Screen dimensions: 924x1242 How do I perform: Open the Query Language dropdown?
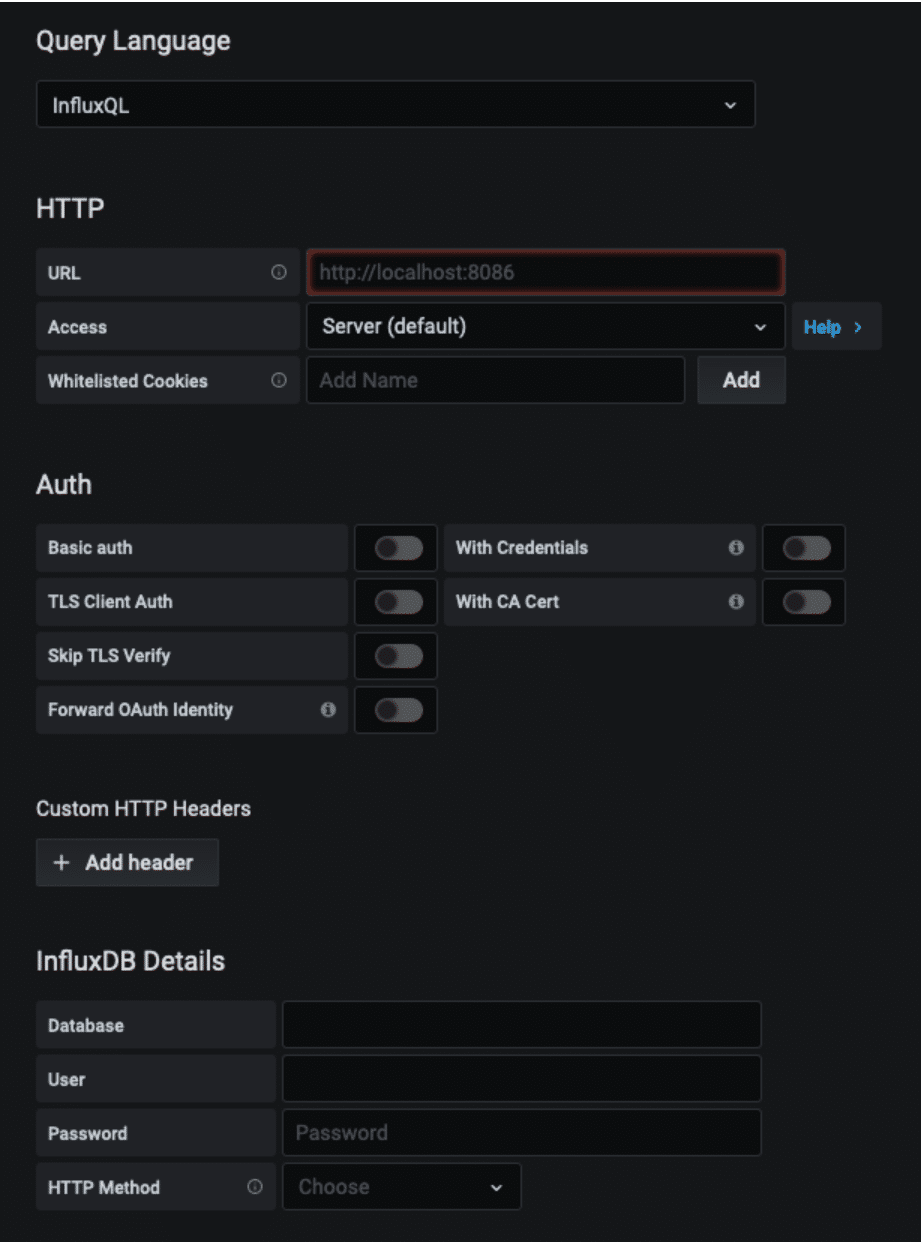pos(395,104)
